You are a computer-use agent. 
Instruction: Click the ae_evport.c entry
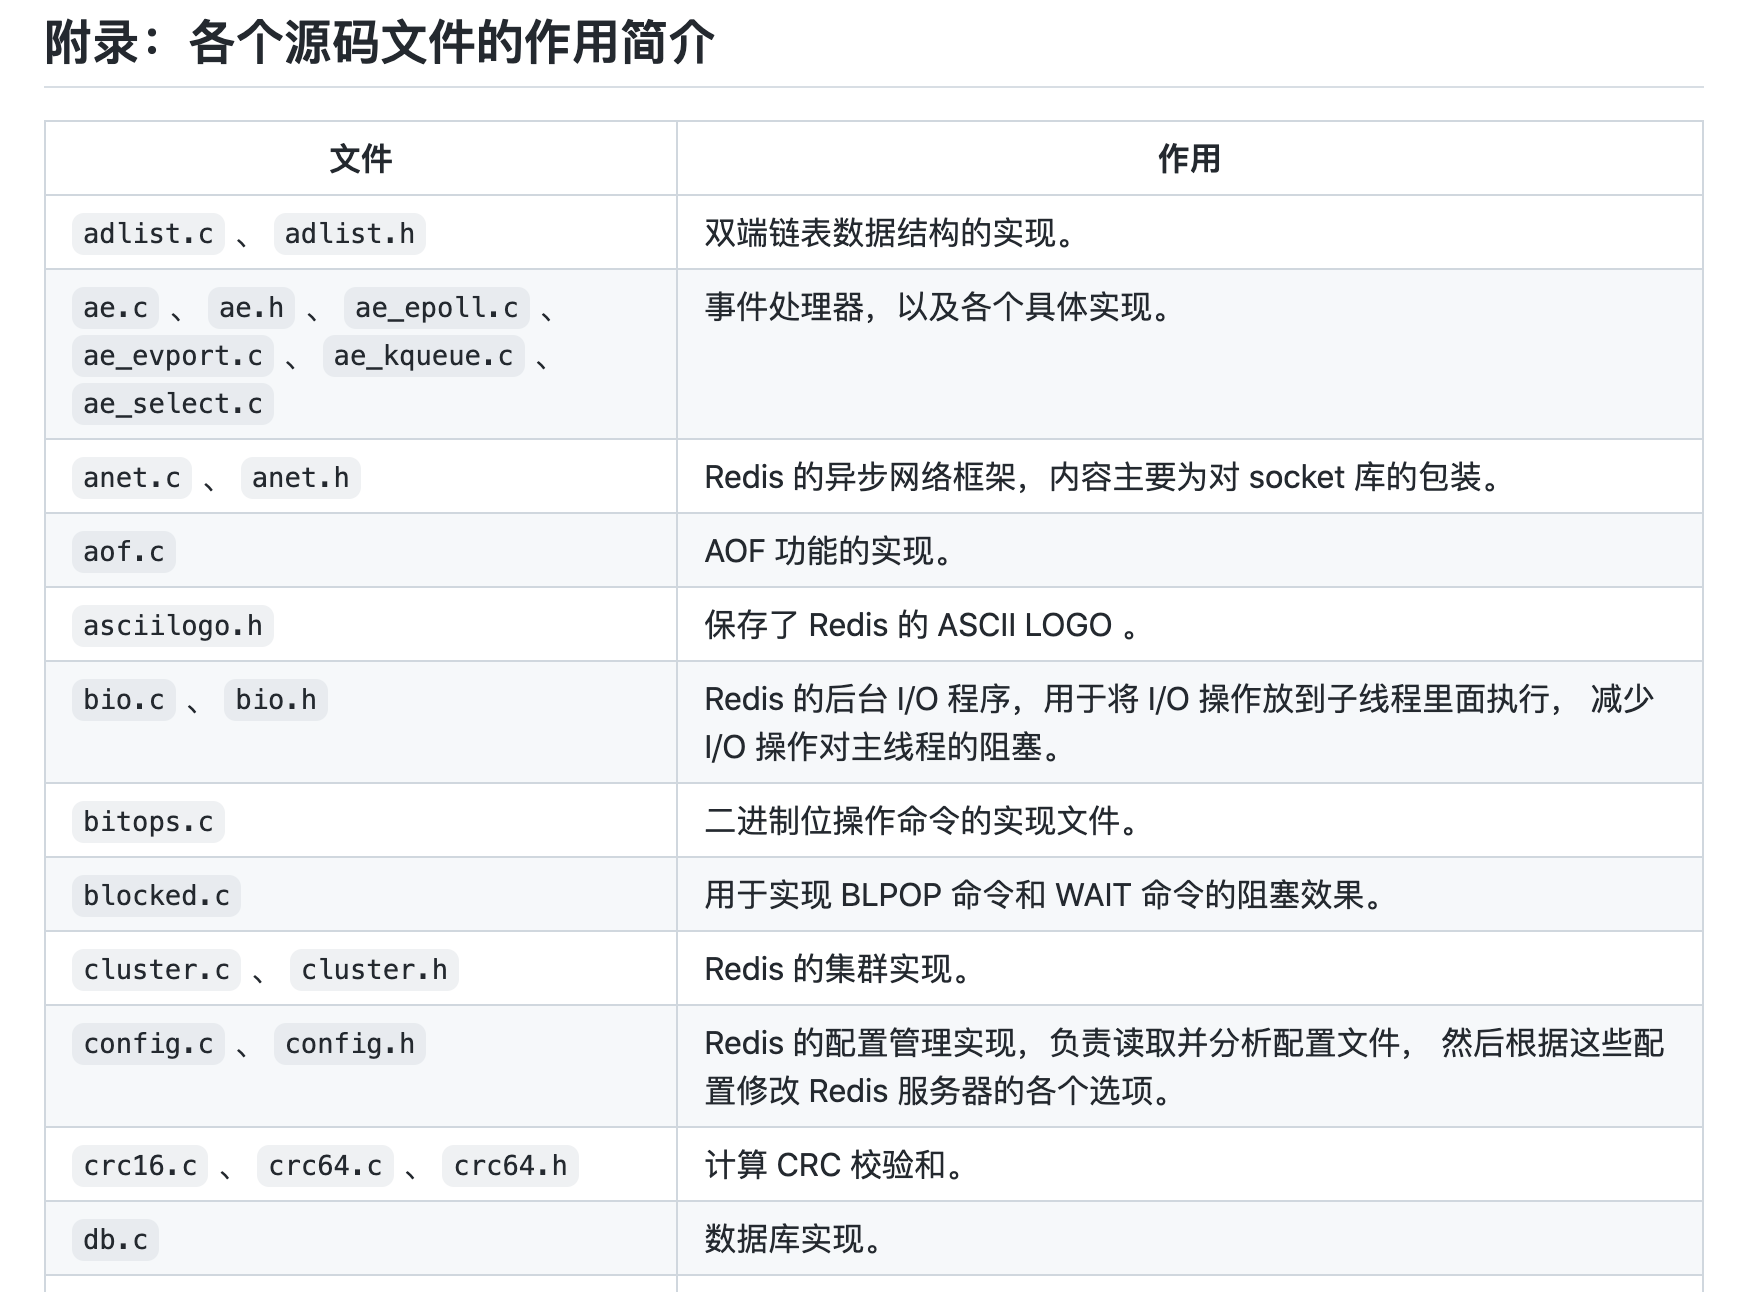[171, 356]
